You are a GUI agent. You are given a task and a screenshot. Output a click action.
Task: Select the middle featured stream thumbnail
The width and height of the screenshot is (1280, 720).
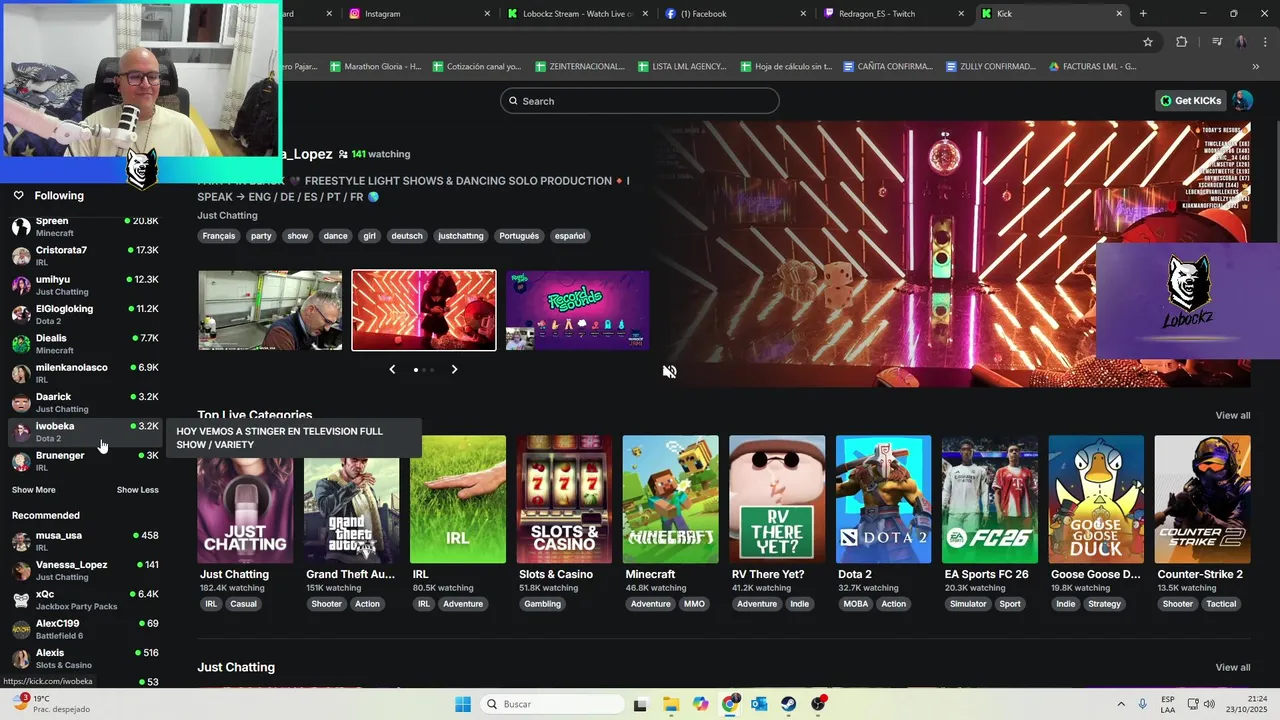coord(424,310)
